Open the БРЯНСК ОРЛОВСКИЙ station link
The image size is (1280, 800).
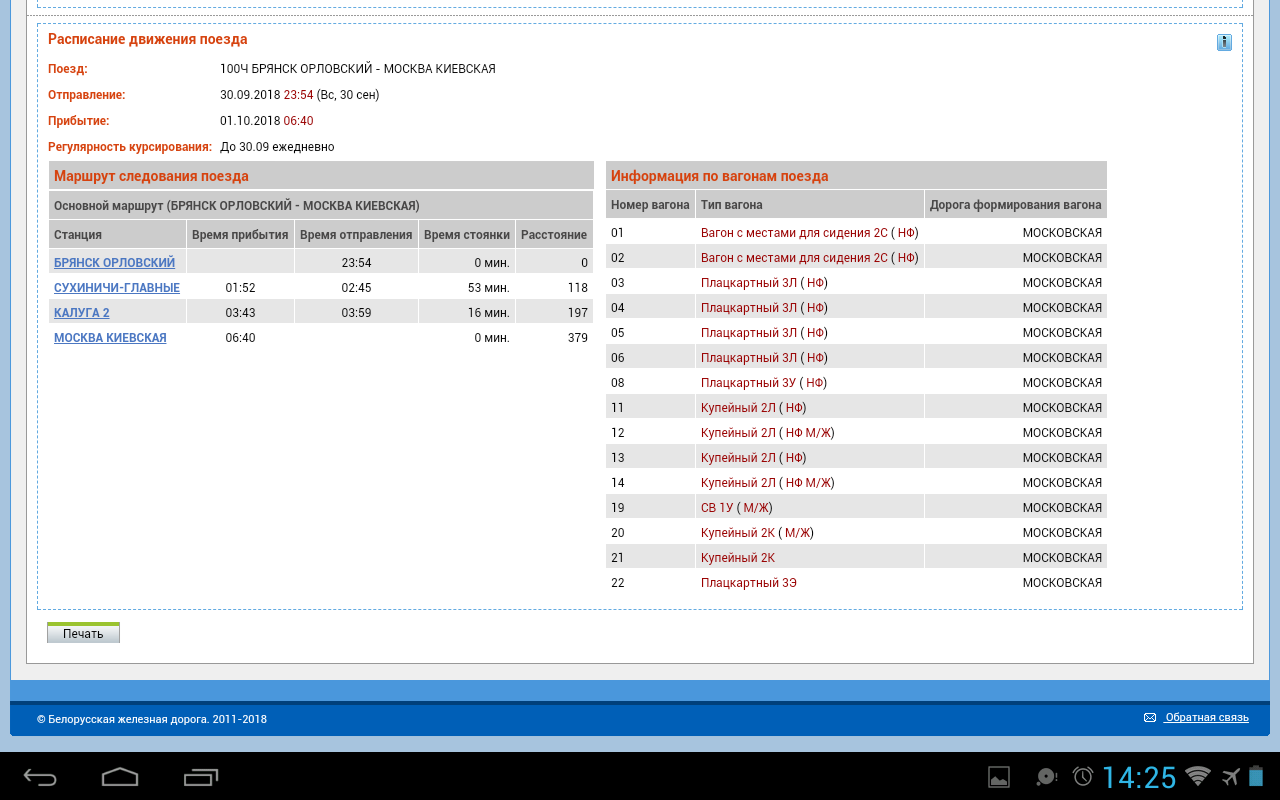[x=114, y=263]
